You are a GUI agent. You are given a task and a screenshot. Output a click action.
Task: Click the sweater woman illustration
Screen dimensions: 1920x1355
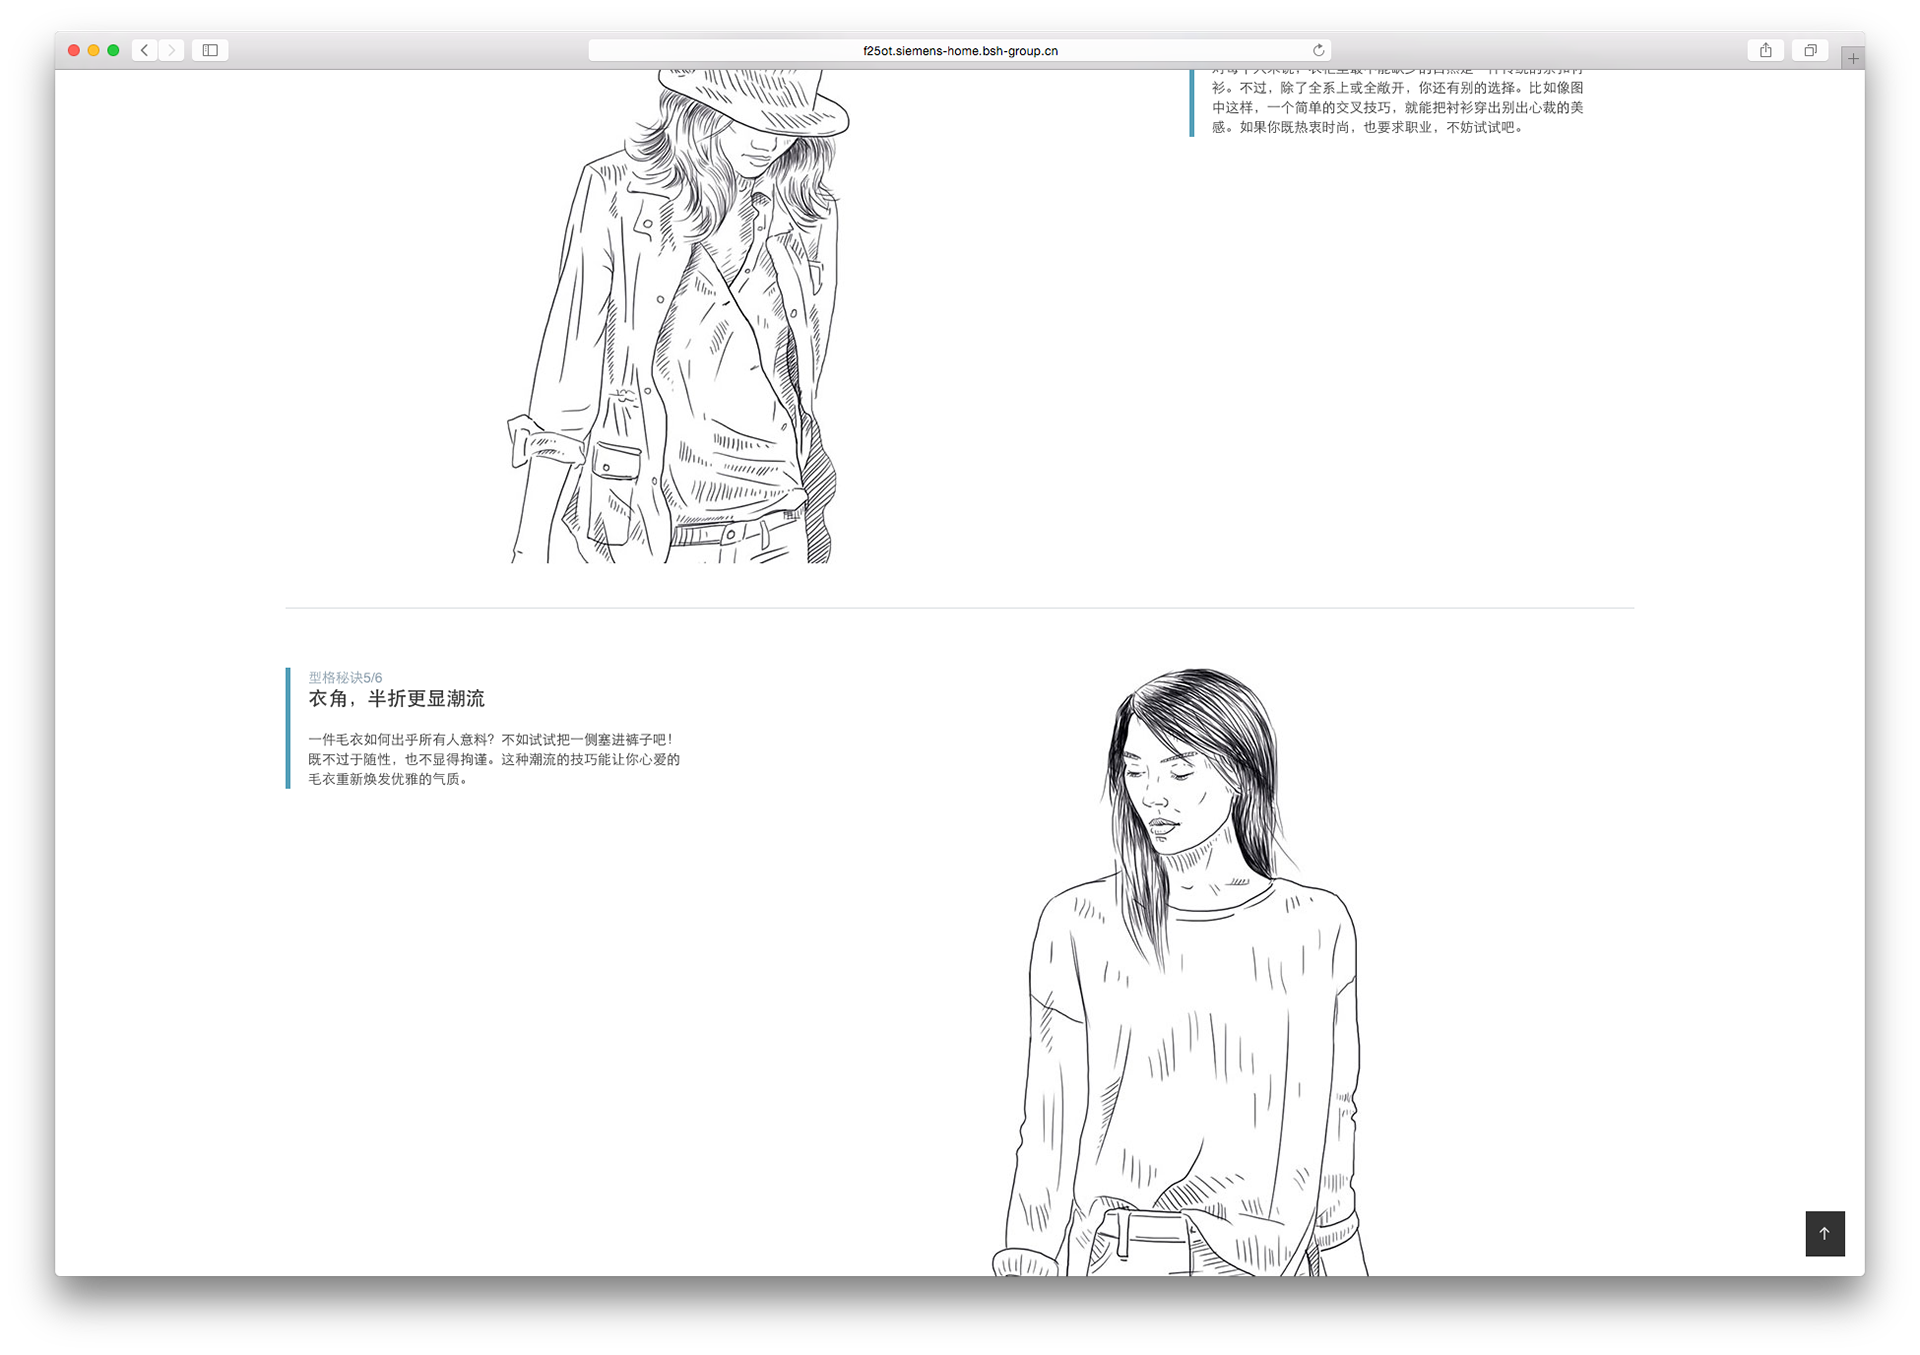pyautogui.click(x=1181, y=972)
